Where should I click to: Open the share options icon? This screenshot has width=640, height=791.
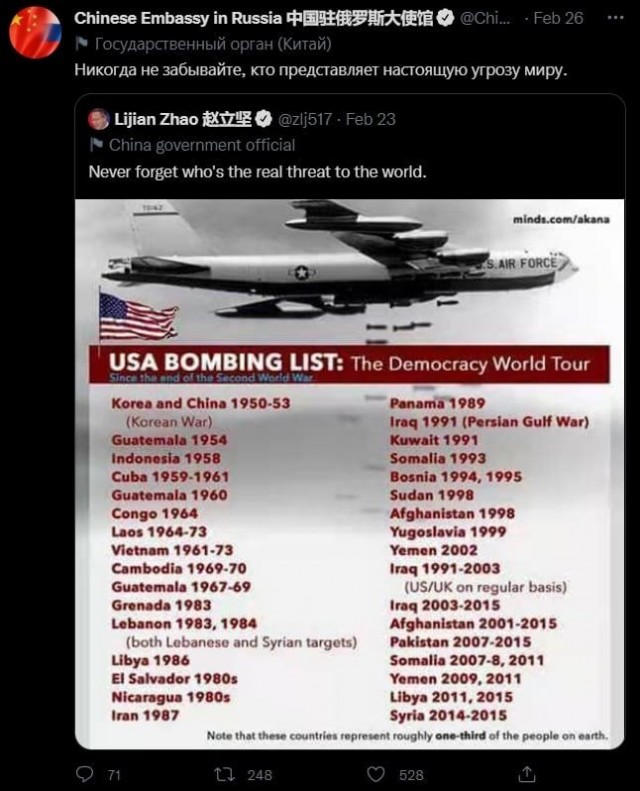pos(527,773)
